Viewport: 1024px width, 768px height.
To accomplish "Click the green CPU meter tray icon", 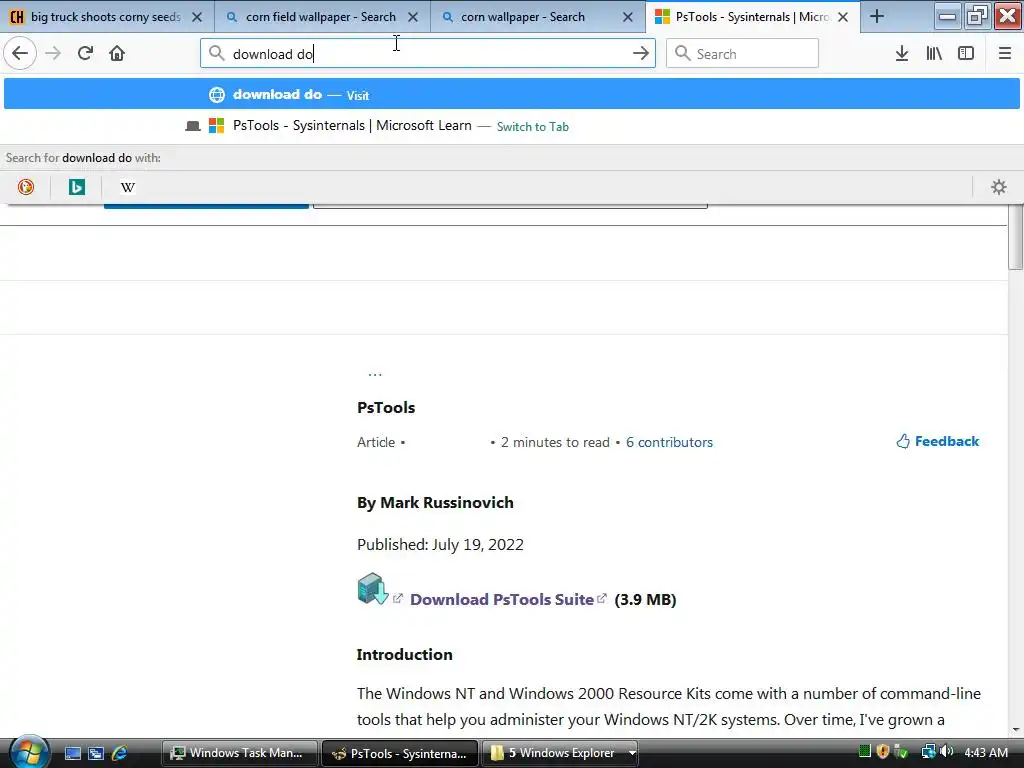I will coord(865,752).
